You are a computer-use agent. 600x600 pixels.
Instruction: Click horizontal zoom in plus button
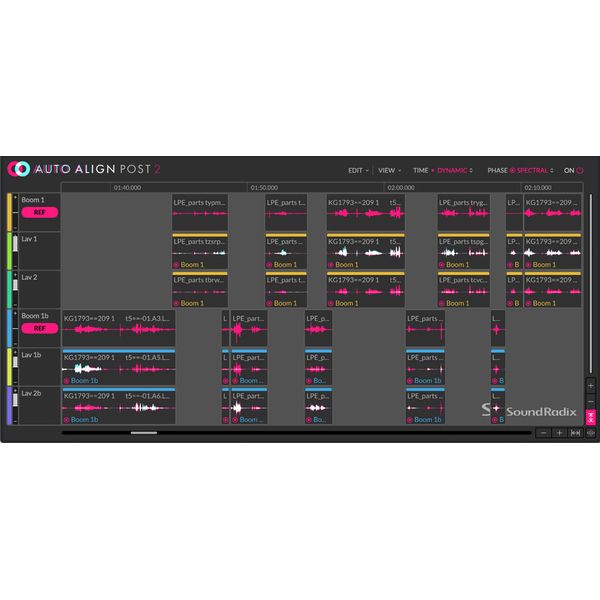click(x=559, y=433)
